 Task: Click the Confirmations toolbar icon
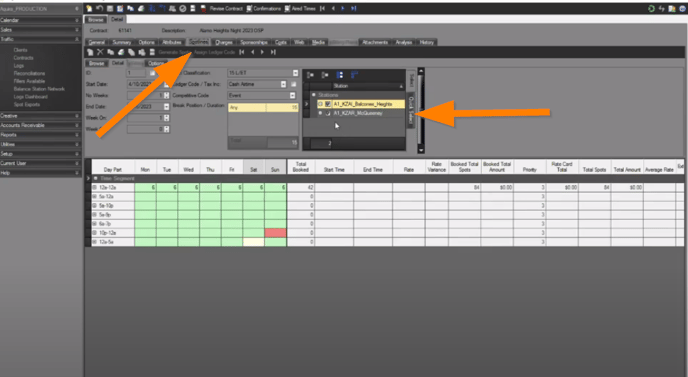[264, 8]
